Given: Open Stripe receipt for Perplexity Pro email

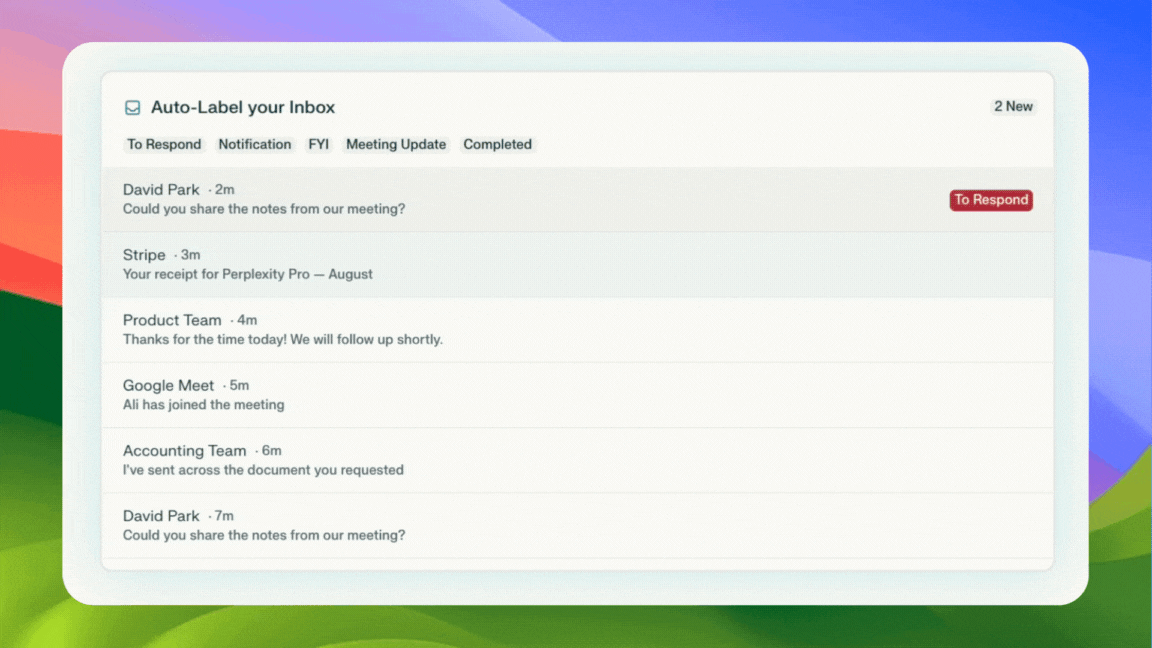Looking at the screenshot, I should [577, 264].
